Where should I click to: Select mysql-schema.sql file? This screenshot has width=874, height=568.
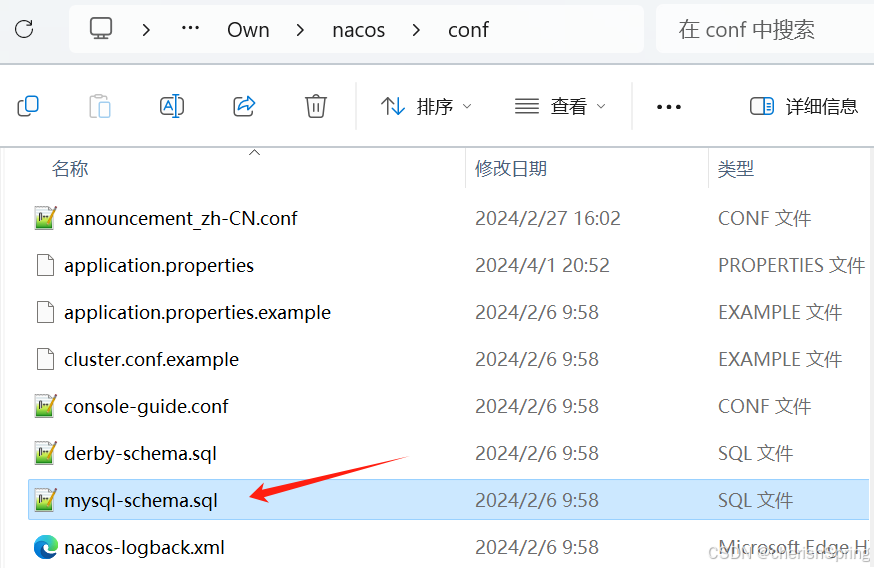141,501
